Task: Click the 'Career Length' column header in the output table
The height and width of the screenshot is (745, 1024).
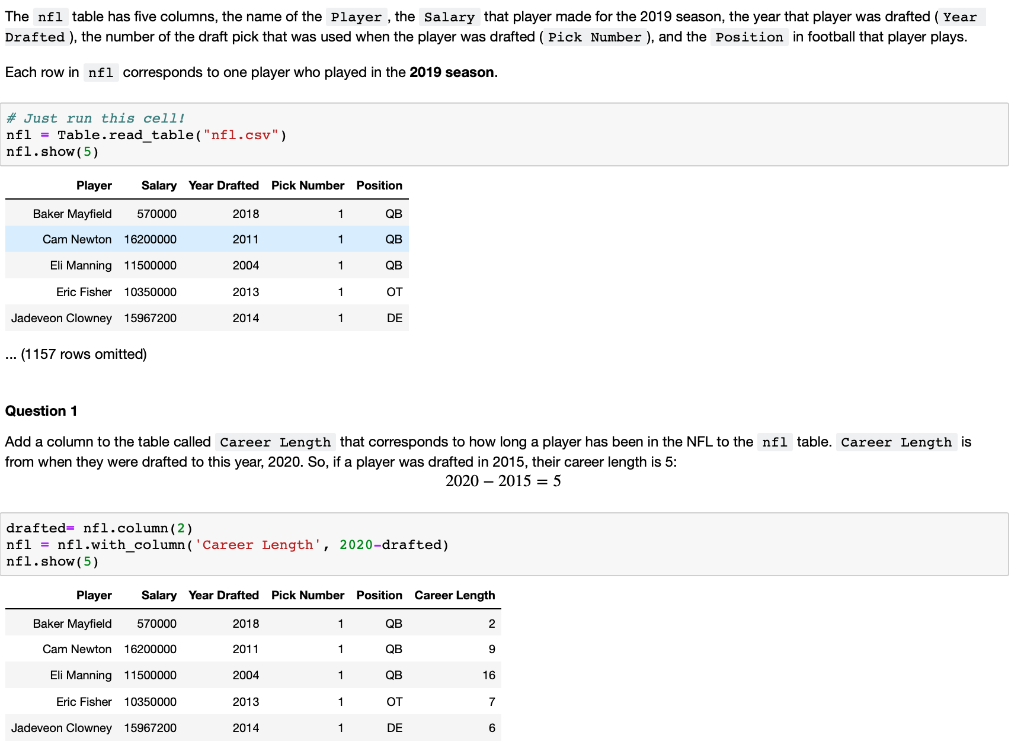Action: pyautogui.click(x=455, y=595)
